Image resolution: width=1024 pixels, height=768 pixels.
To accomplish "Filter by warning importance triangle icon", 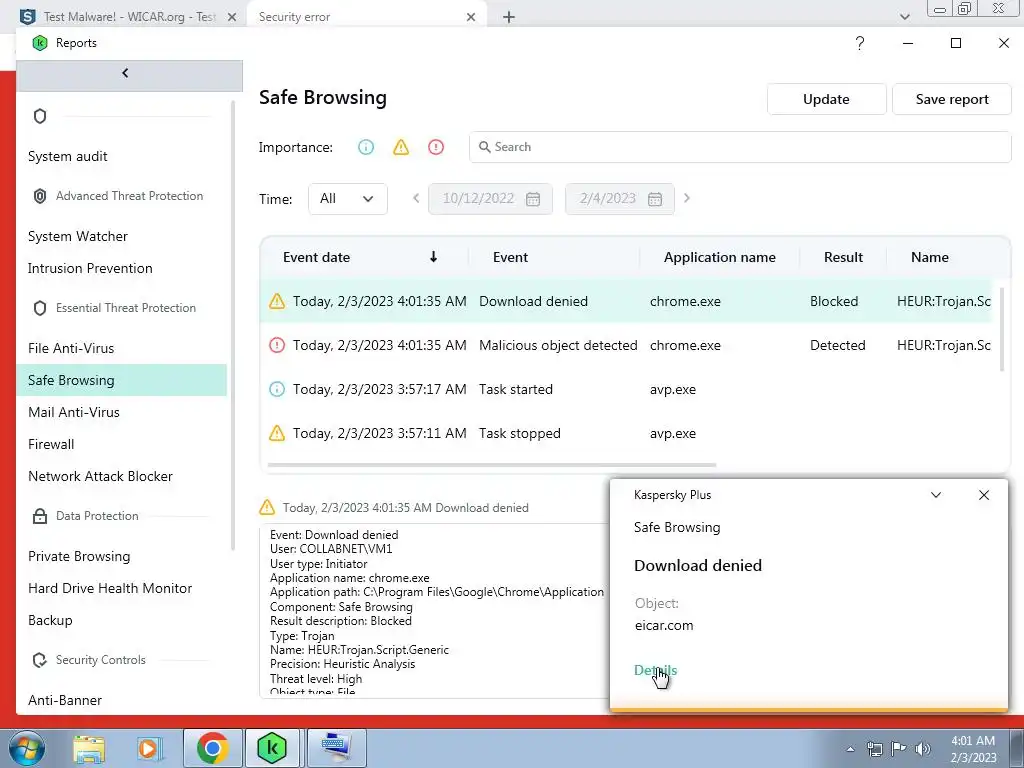I will 401,147.
